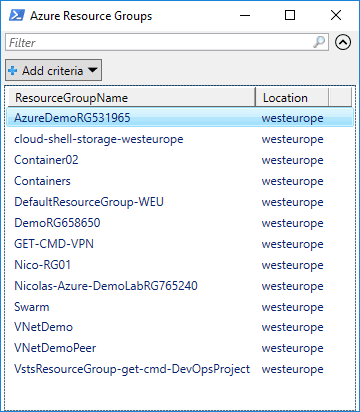Image resolution: width=360 pixels, height=412 pixels.
Task: Select the Containers resource group
Action: click(x=180, y=181)
